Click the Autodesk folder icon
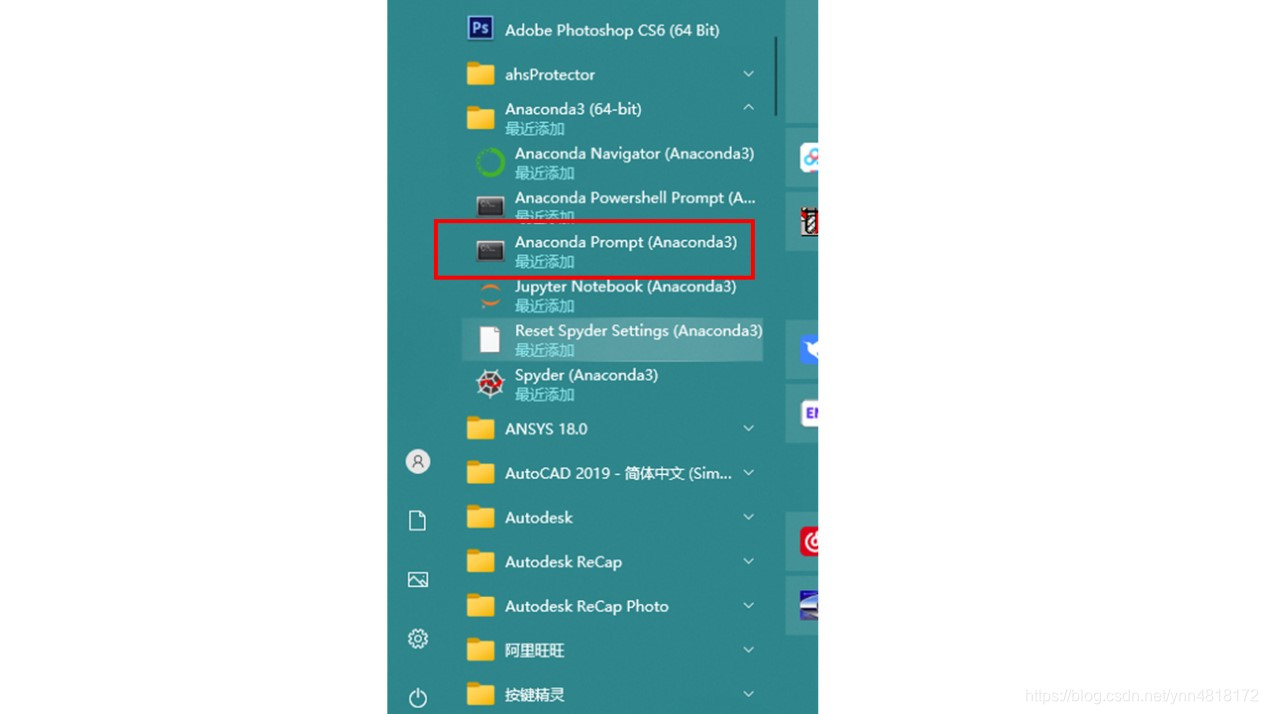Viewport: 1268px width, 714px height. pyautogui.click(x=480, y=517)
